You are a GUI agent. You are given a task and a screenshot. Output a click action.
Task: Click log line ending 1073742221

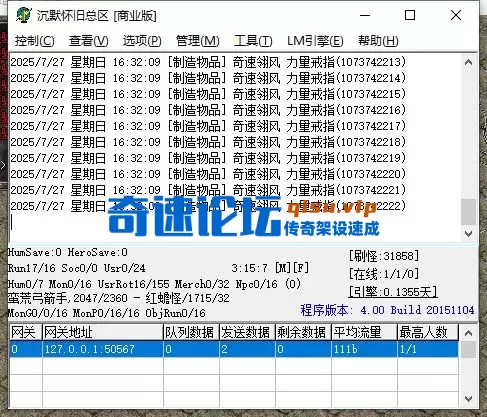(x=208, y=190)
